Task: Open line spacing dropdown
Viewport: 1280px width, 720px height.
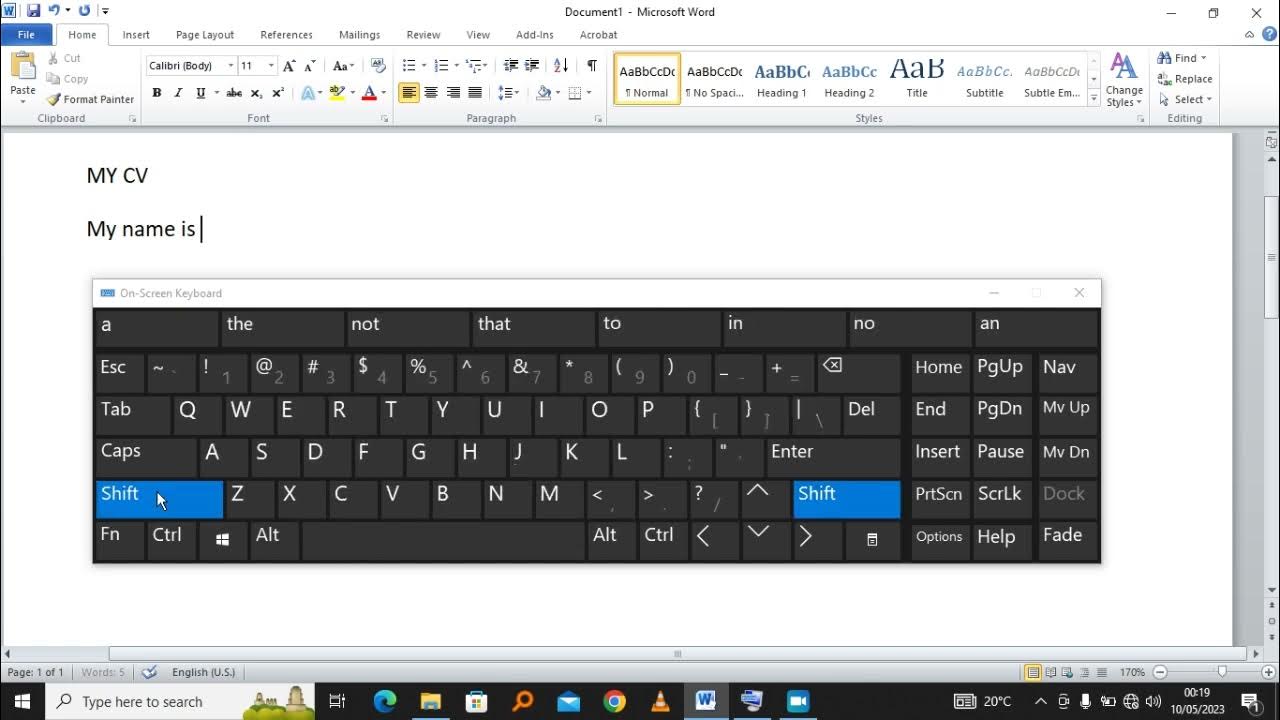Action: pos(509,93)
